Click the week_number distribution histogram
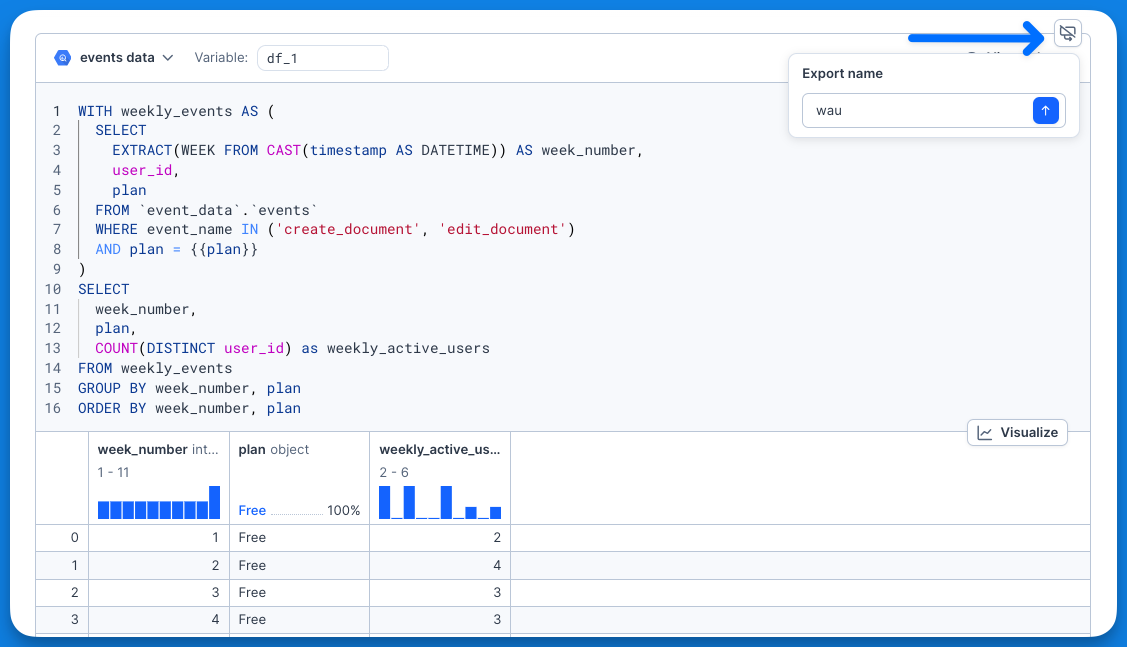 (x=158, y=502)
